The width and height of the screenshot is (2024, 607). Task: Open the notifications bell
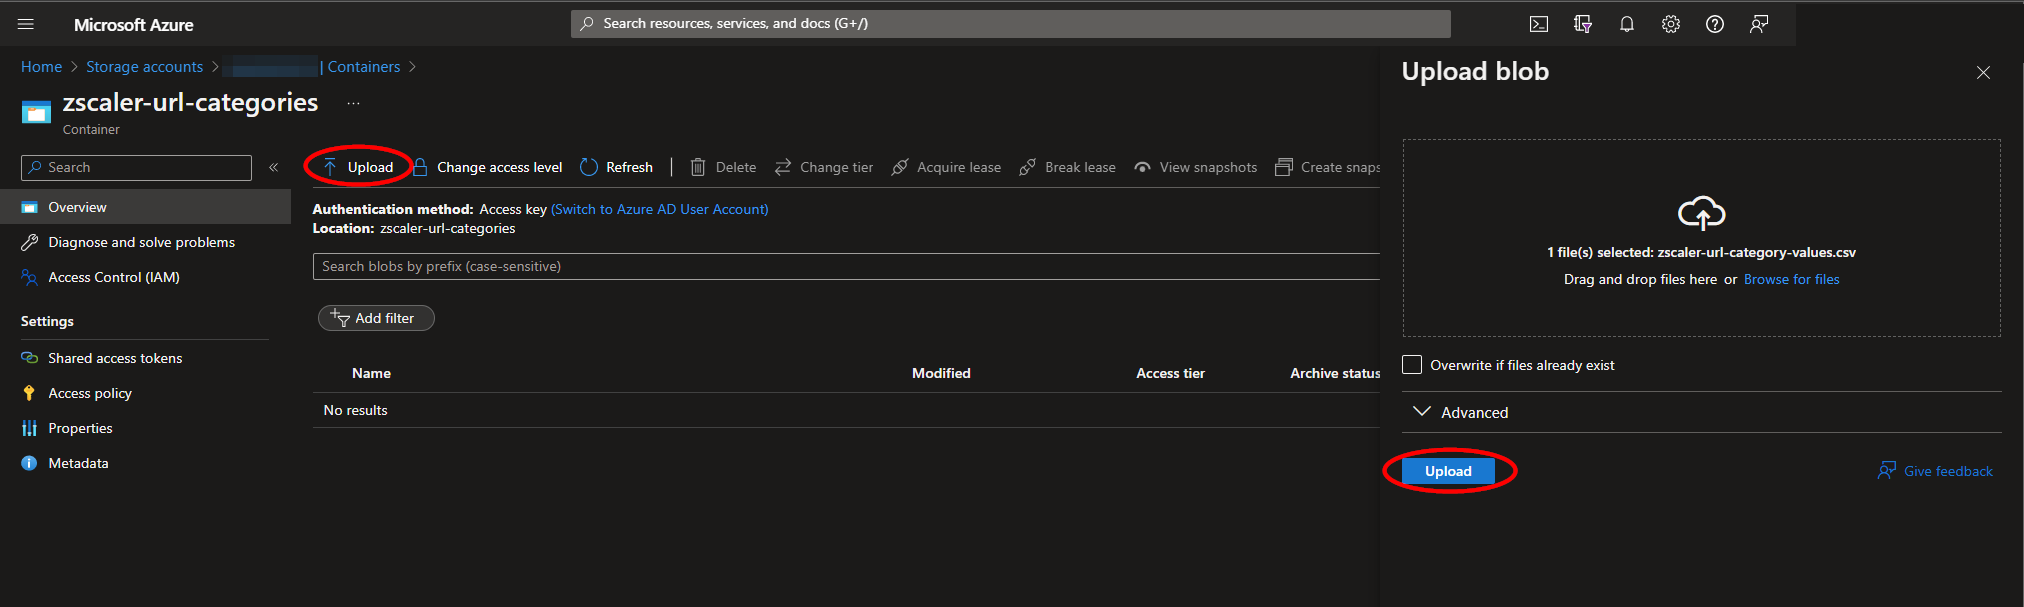(x=1627, y=24)
